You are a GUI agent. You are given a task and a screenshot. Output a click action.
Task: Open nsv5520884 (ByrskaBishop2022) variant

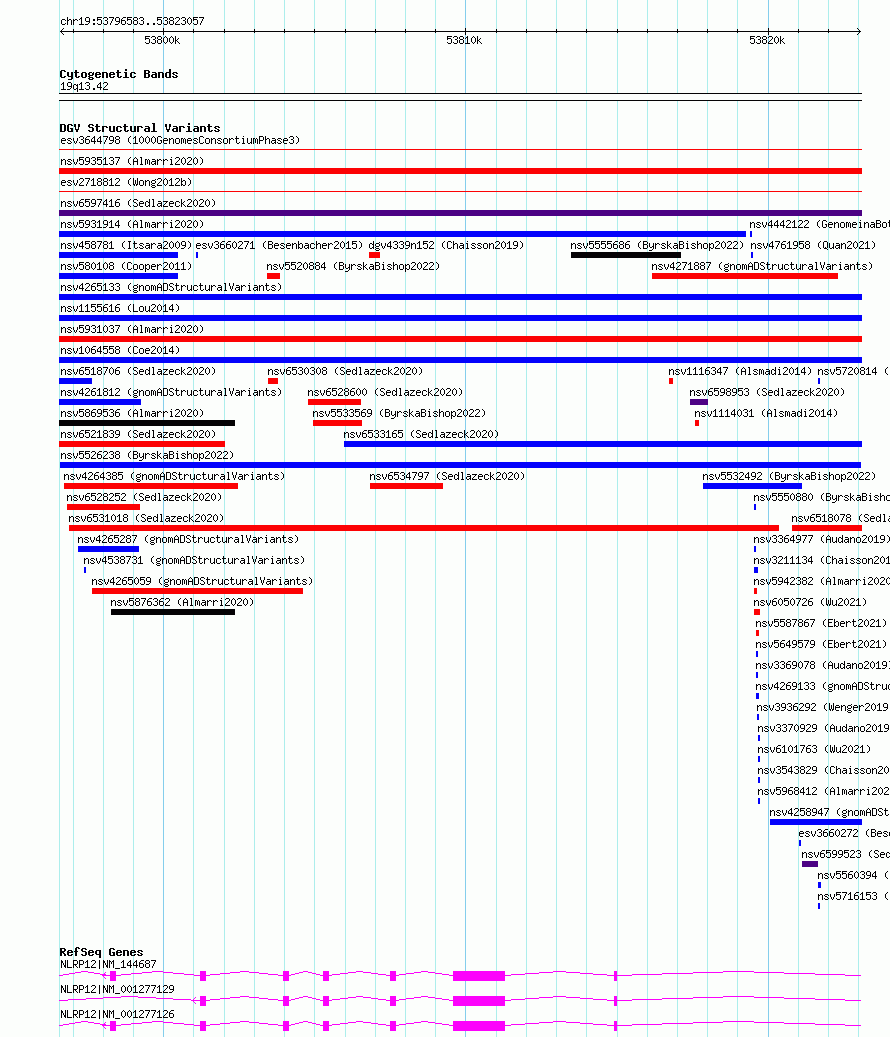point(353,267)
